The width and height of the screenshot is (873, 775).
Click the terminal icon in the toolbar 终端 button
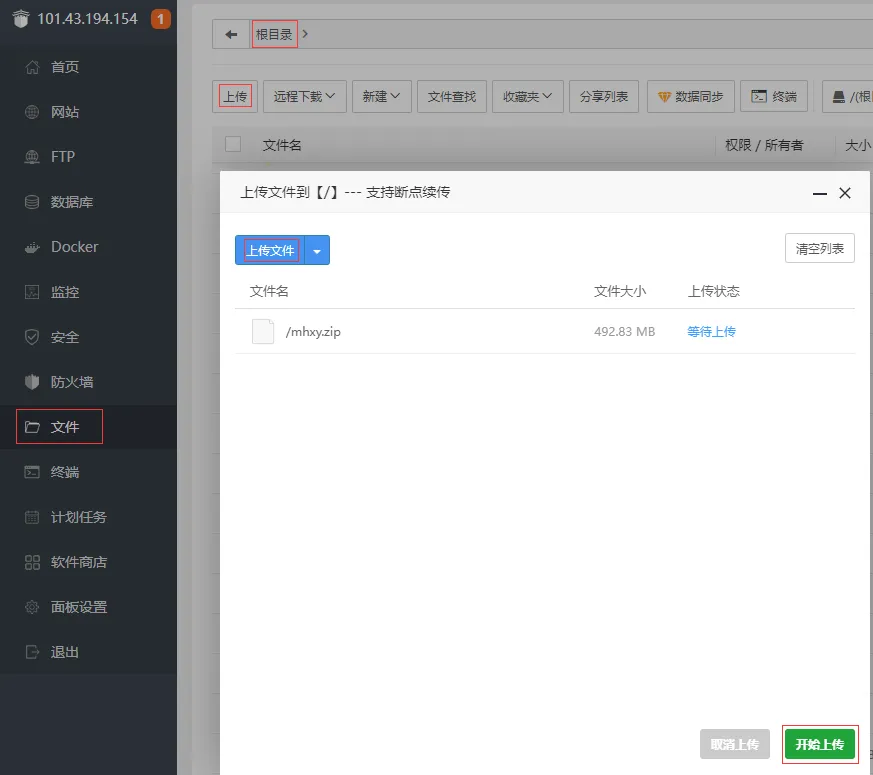[x=758, y=96]
